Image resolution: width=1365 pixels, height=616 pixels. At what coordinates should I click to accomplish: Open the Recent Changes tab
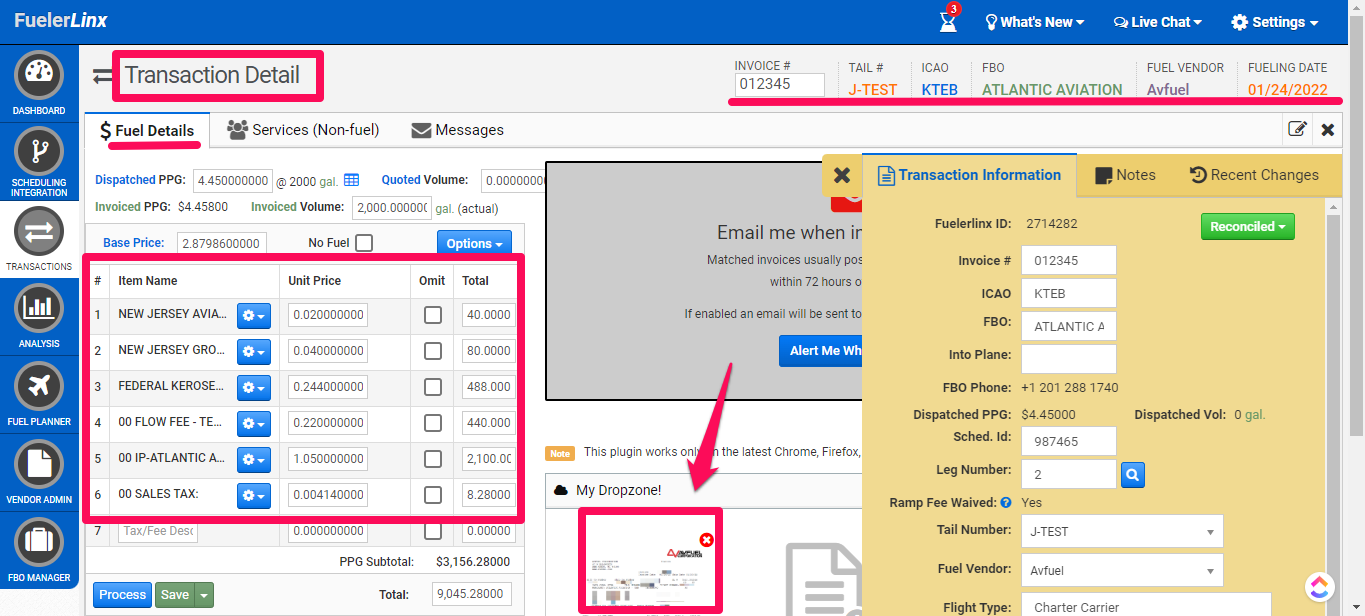pyautogui.click(x=1254, y=175)
